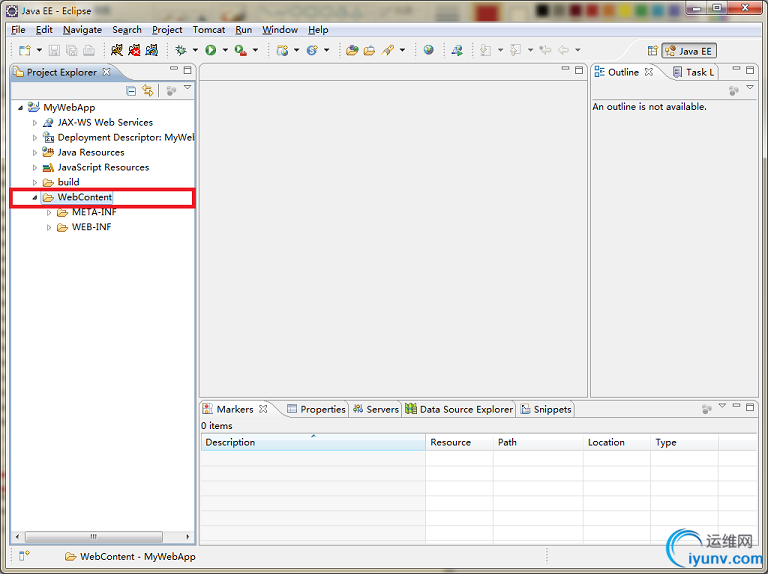Collapse the WebContent folder node
This screenshot has height=575, width=769.
34,198
